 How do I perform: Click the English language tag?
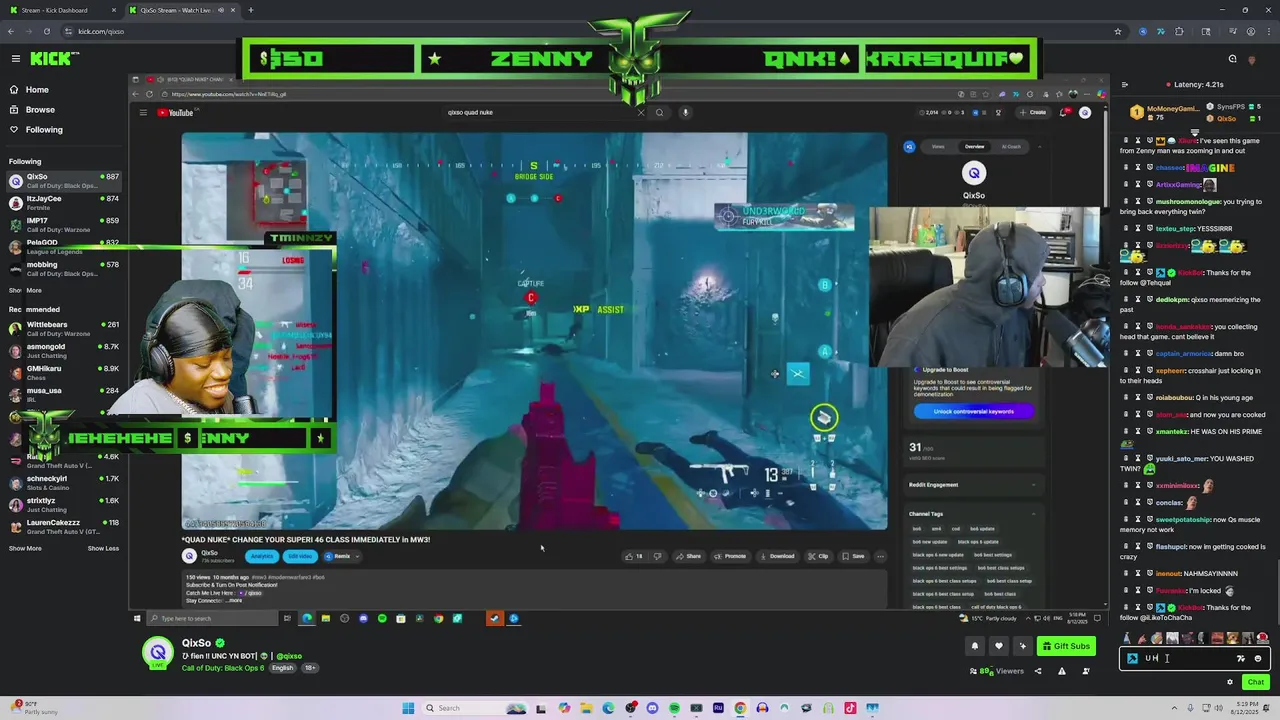click(283, 668)
